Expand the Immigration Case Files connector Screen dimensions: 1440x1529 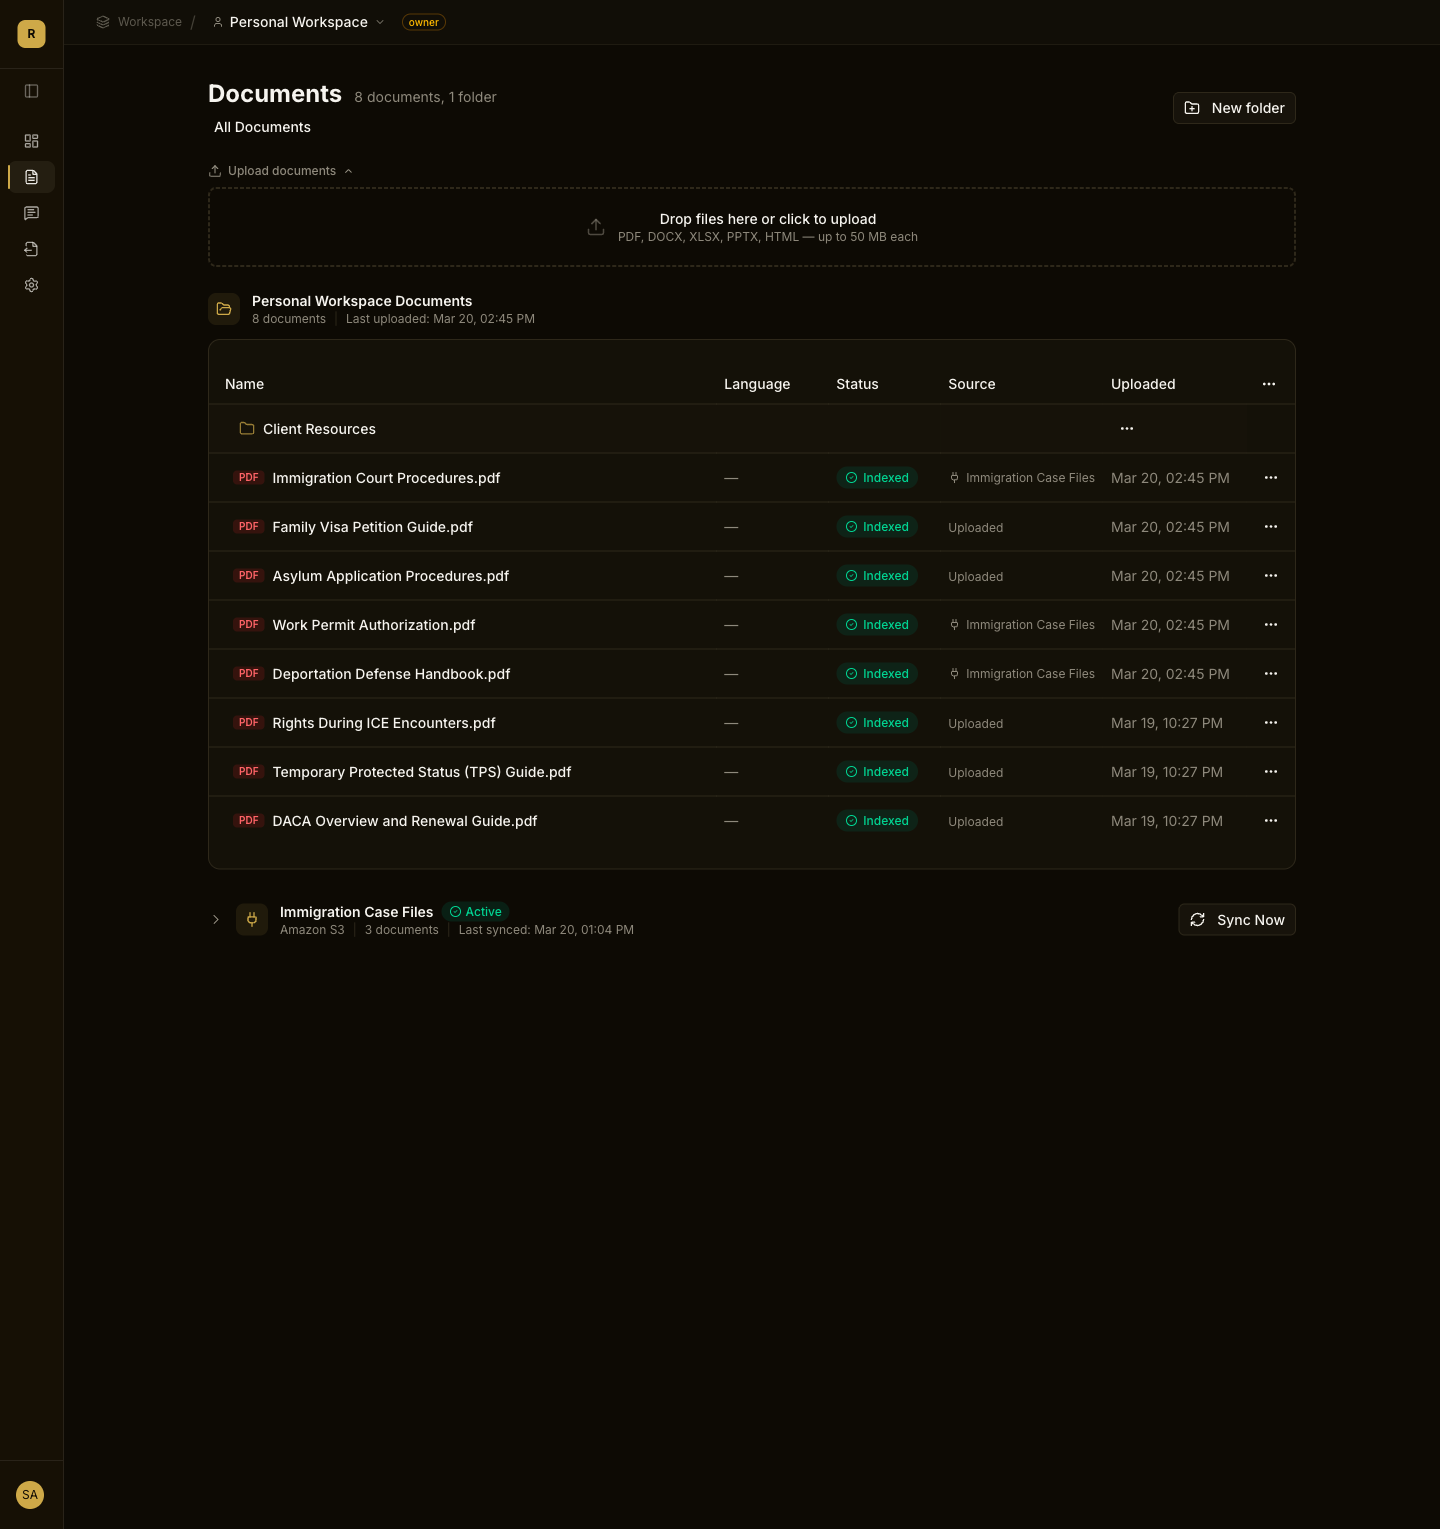[216, 920]
